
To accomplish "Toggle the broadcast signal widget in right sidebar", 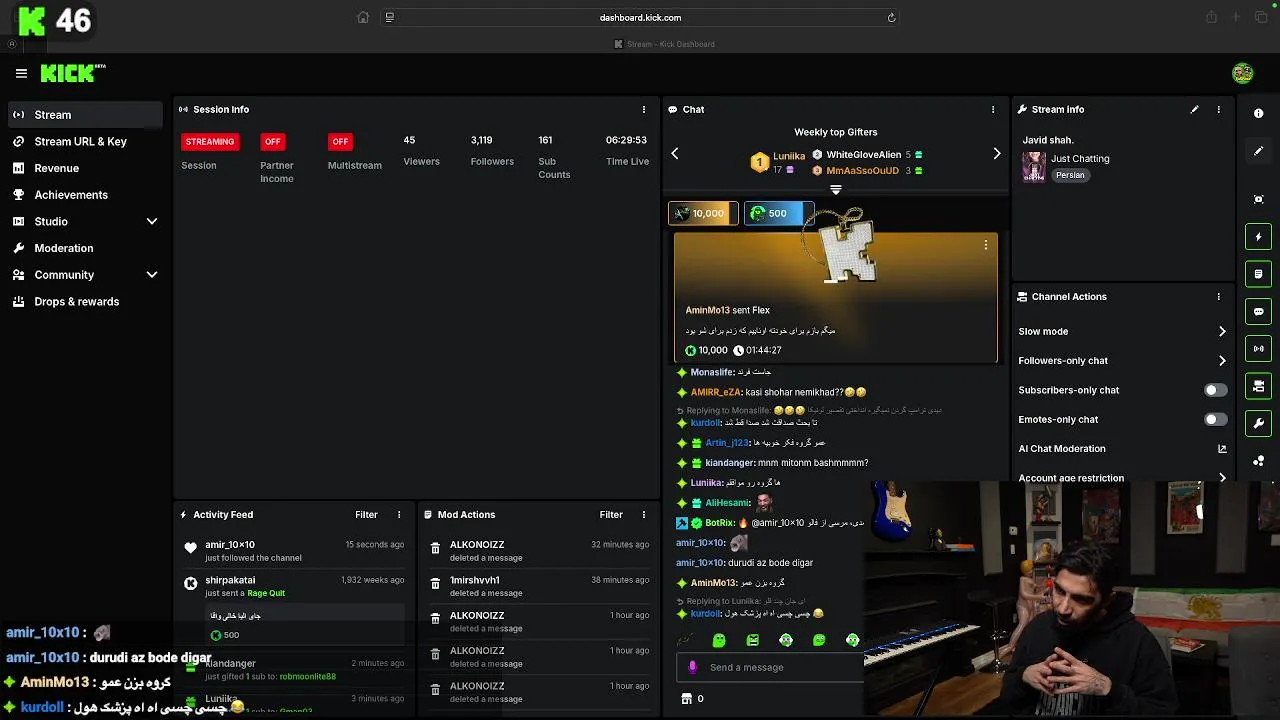I will pyautogui.click(x=1259, y=348).
